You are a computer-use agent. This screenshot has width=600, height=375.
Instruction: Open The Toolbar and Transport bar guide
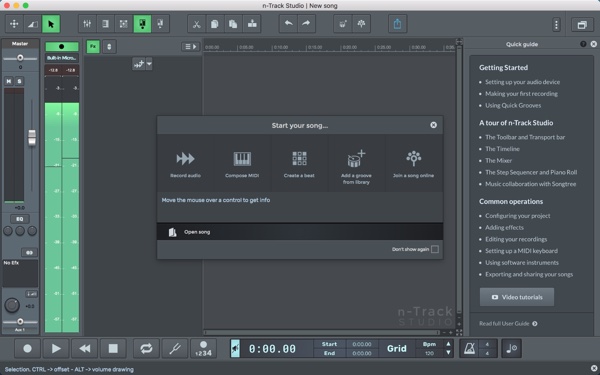(x=525, y=137)
